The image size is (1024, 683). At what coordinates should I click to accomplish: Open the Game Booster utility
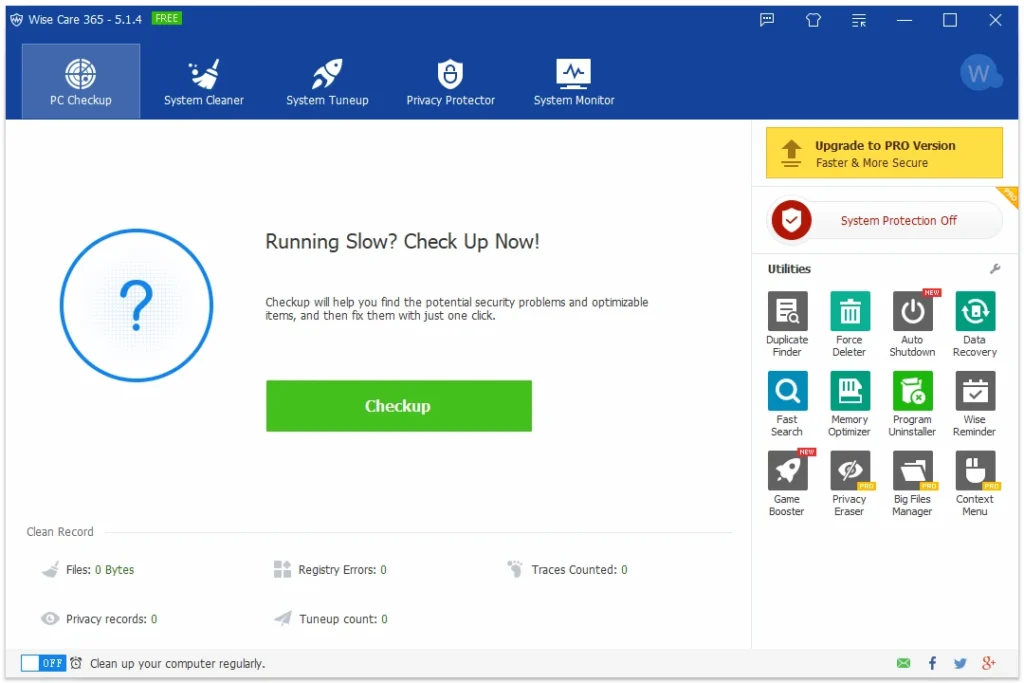click(787, 471)
